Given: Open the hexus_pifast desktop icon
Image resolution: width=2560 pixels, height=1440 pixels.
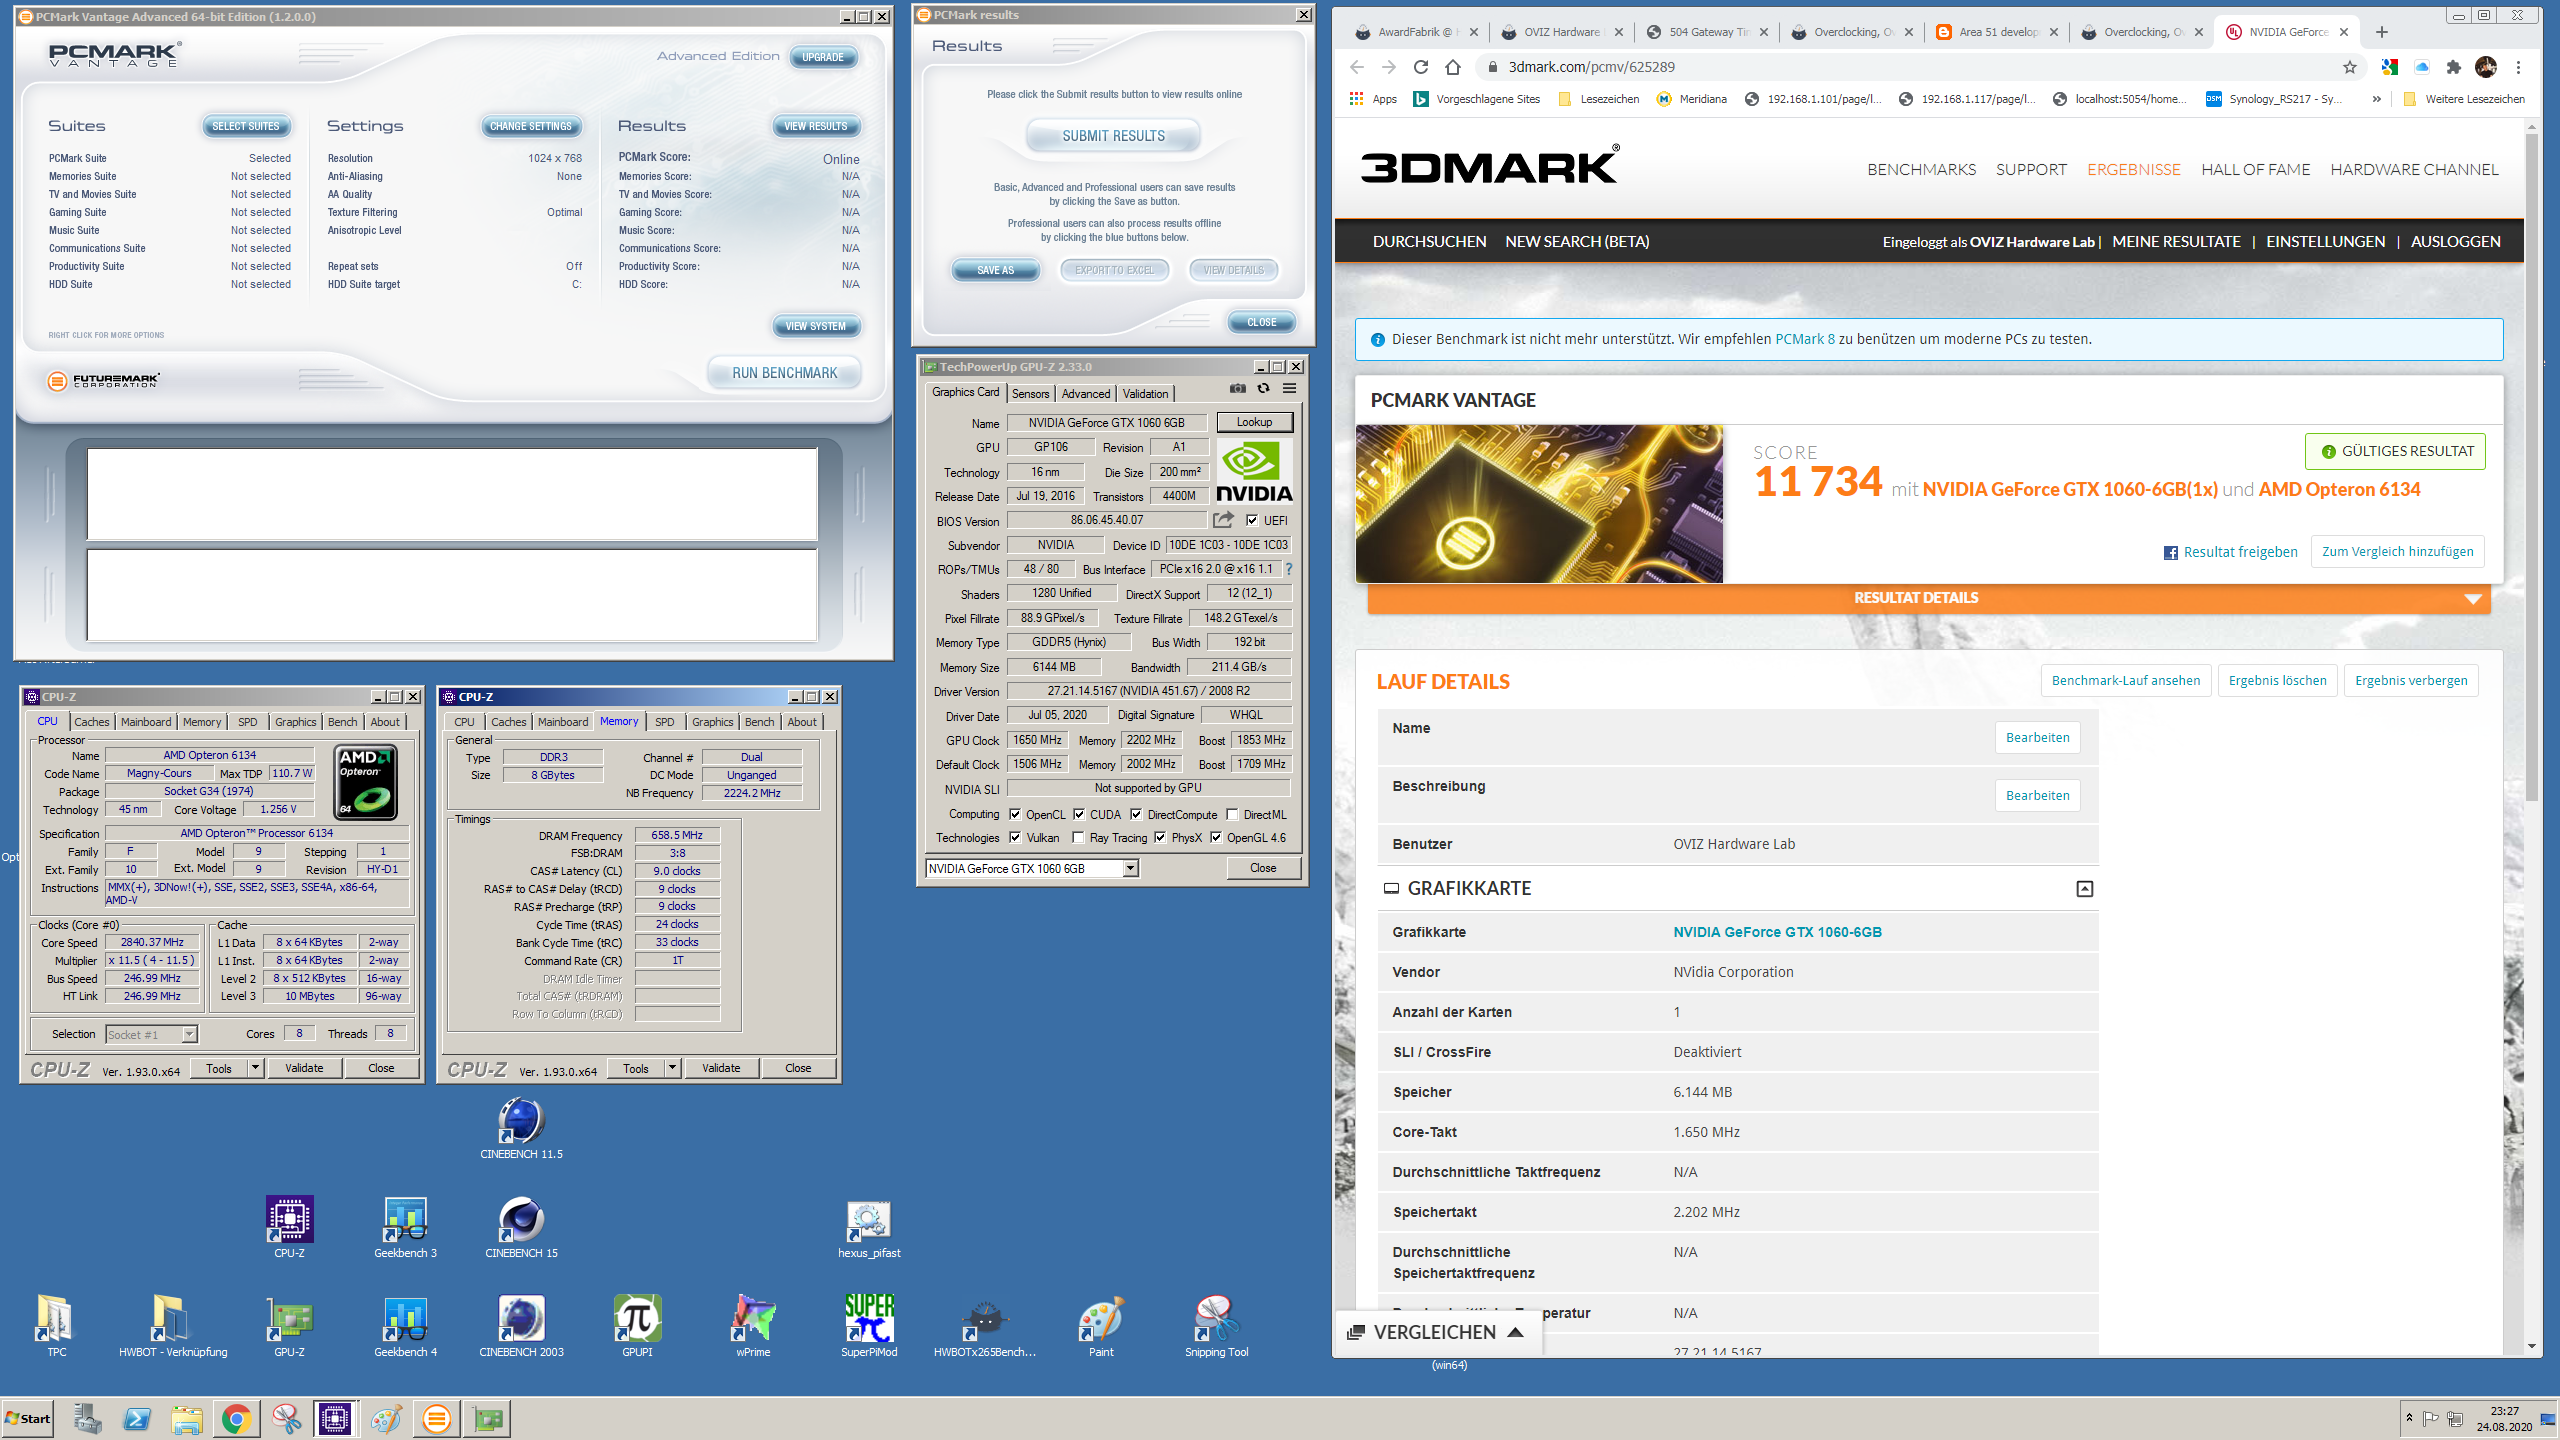Looking at the screenshot, I should coord(869,1227).
